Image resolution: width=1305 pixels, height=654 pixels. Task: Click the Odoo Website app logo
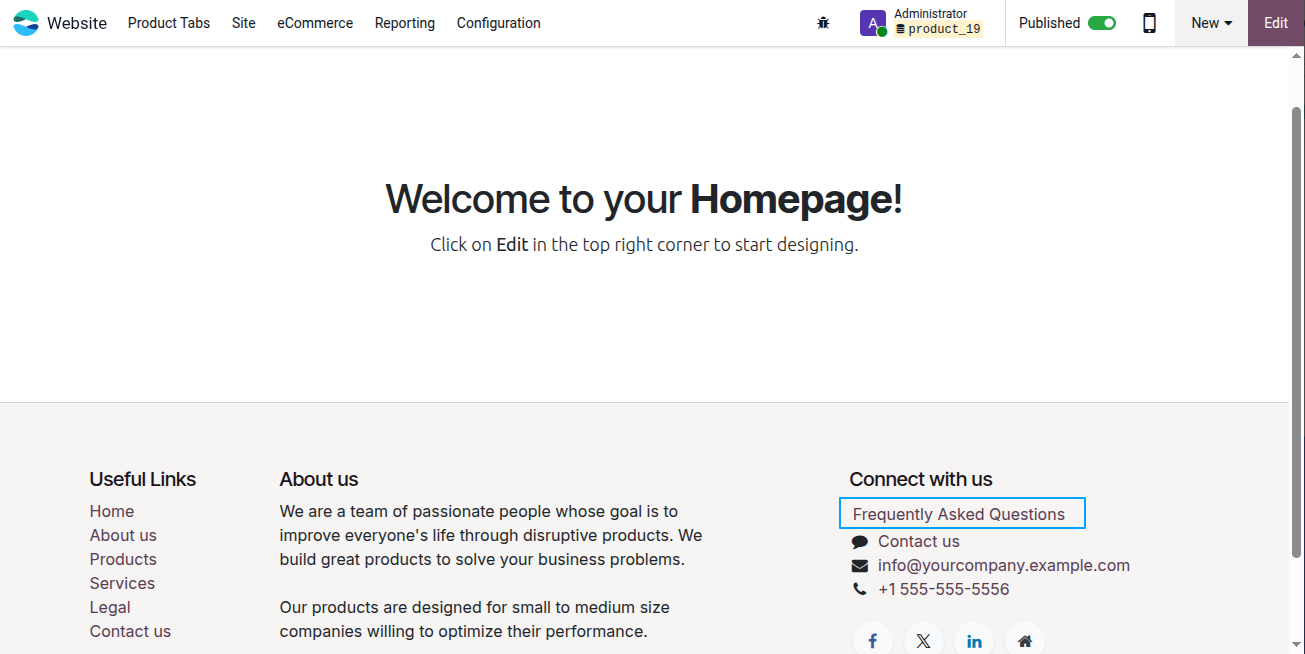point(26,23)
